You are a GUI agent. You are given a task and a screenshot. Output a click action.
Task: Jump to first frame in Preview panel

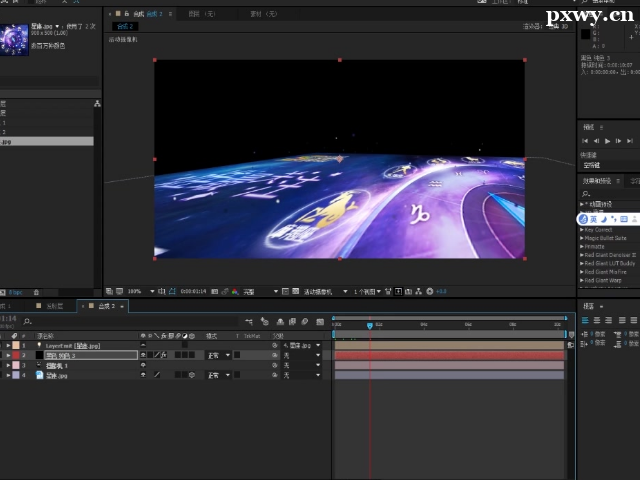point(585,141)
